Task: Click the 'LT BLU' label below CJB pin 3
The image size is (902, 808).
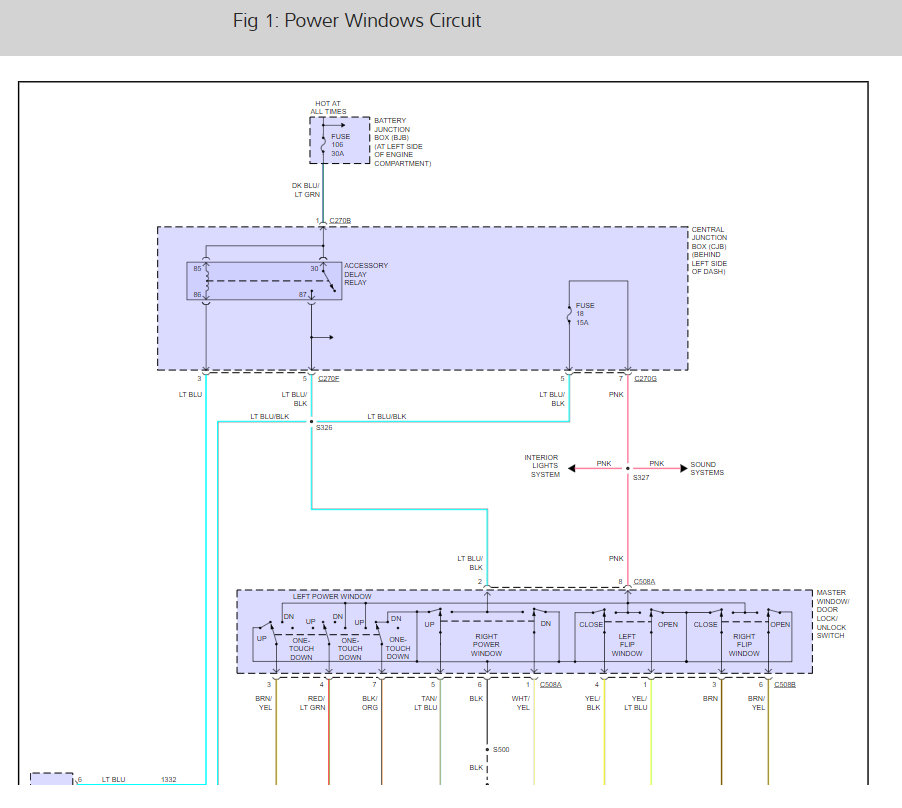Action: [x=190, y=395]
